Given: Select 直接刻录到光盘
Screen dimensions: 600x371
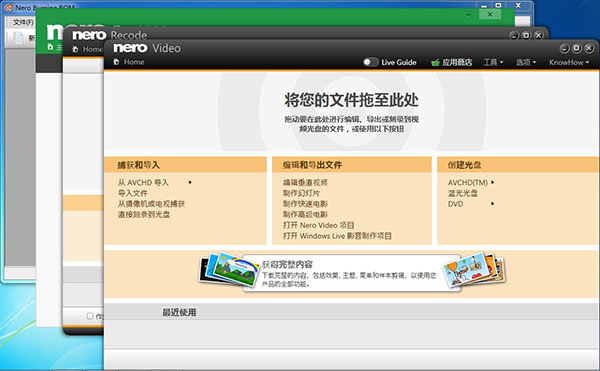Looking at the screenshot, I should point(144,215).
